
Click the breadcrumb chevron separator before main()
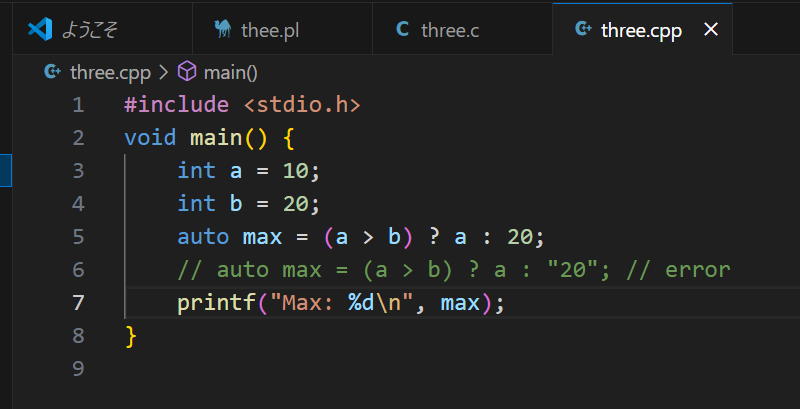(x=163, y=71)
